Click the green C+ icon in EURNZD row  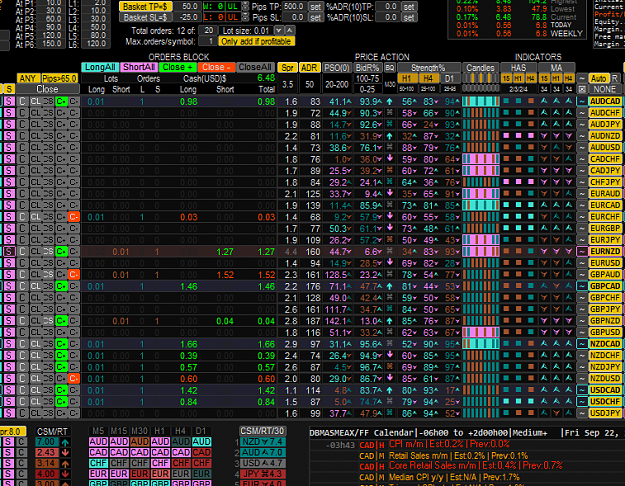point(61,252)
